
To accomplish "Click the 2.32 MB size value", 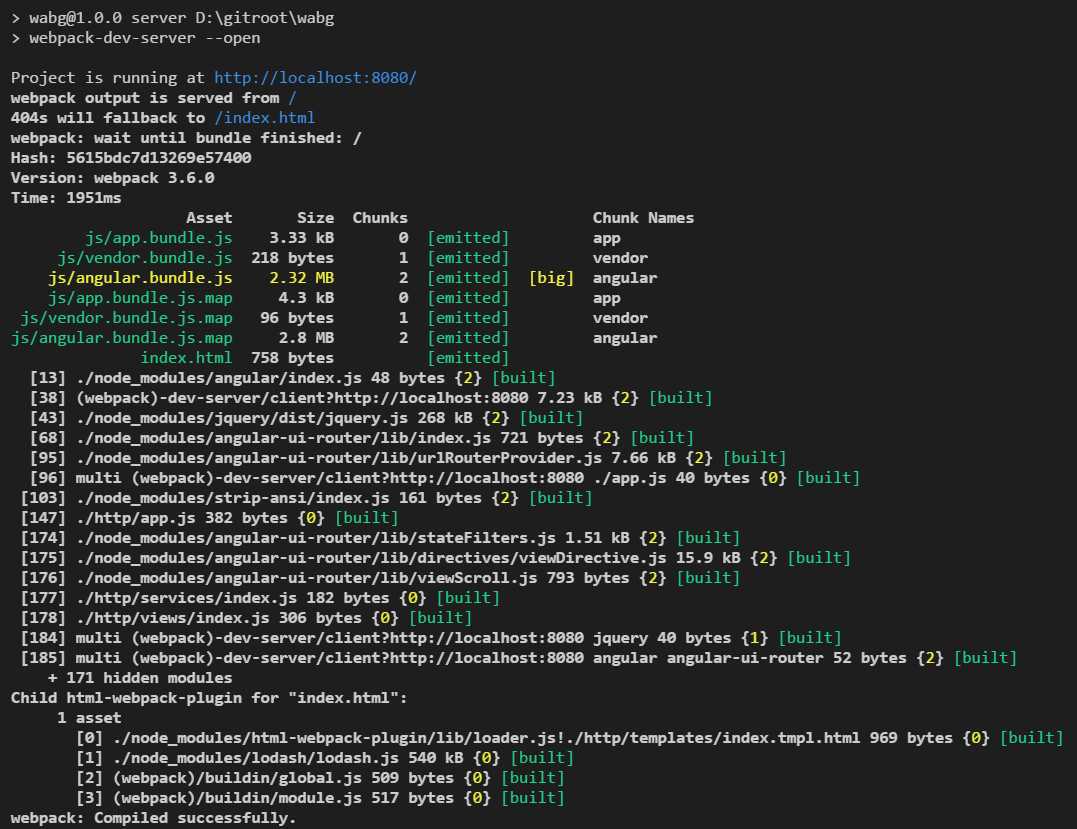I will tap(302, 277).
